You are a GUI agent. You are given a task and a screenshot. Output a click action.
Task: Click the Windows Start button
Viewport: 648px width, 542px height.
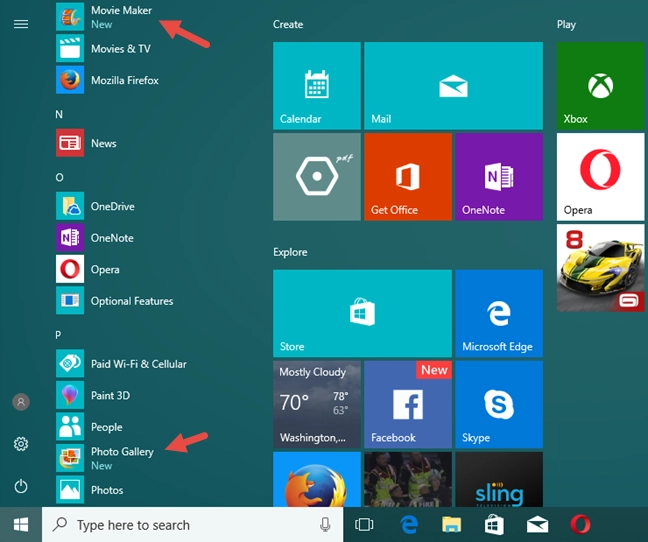[x=21, y=525]
